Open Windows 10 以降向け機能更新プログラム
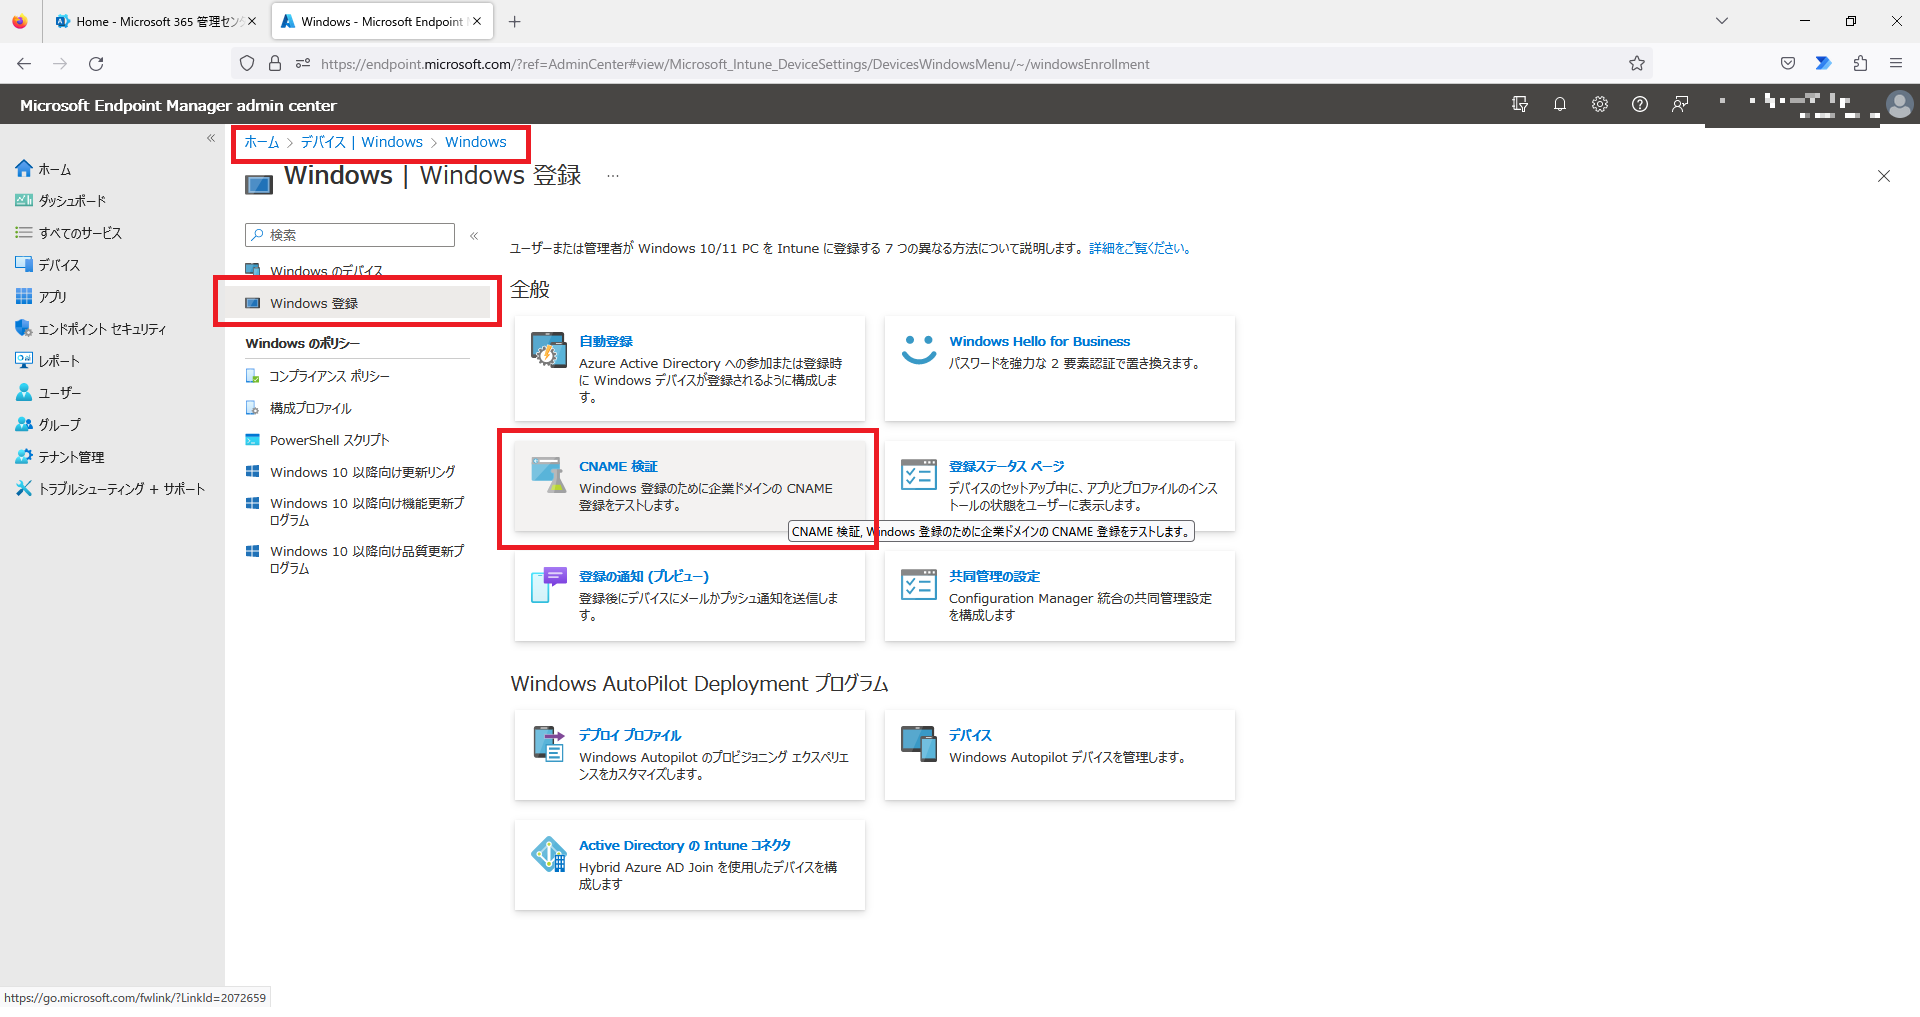This screenshot has width=1920, height=1017. (x=357, y=511)
